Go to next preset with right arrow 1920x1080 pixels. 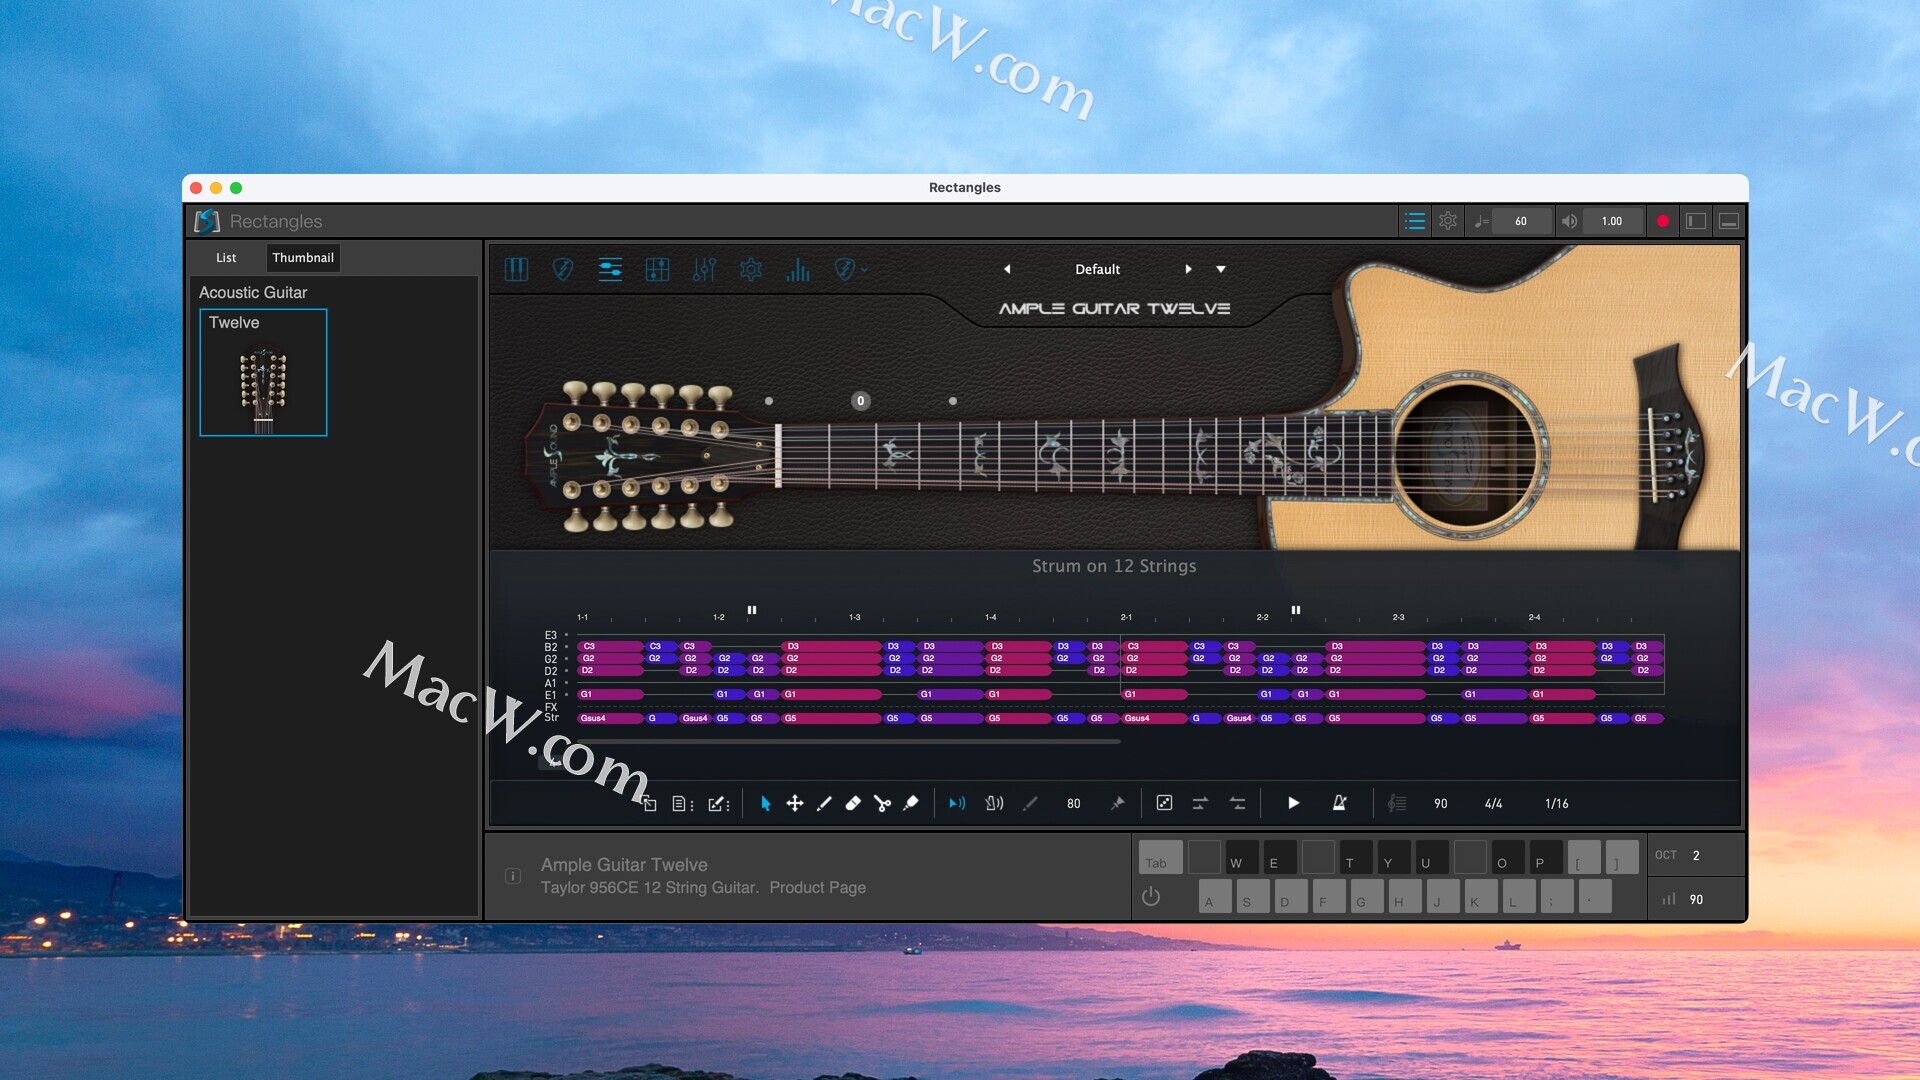1188,269
